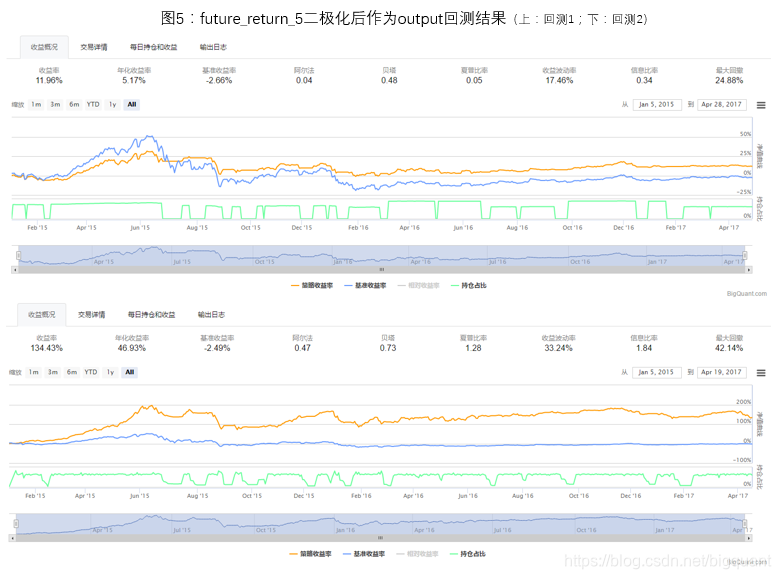Select the All zoom range in the lower chart
The image size is (781, 579).
[x=130, y=372]
